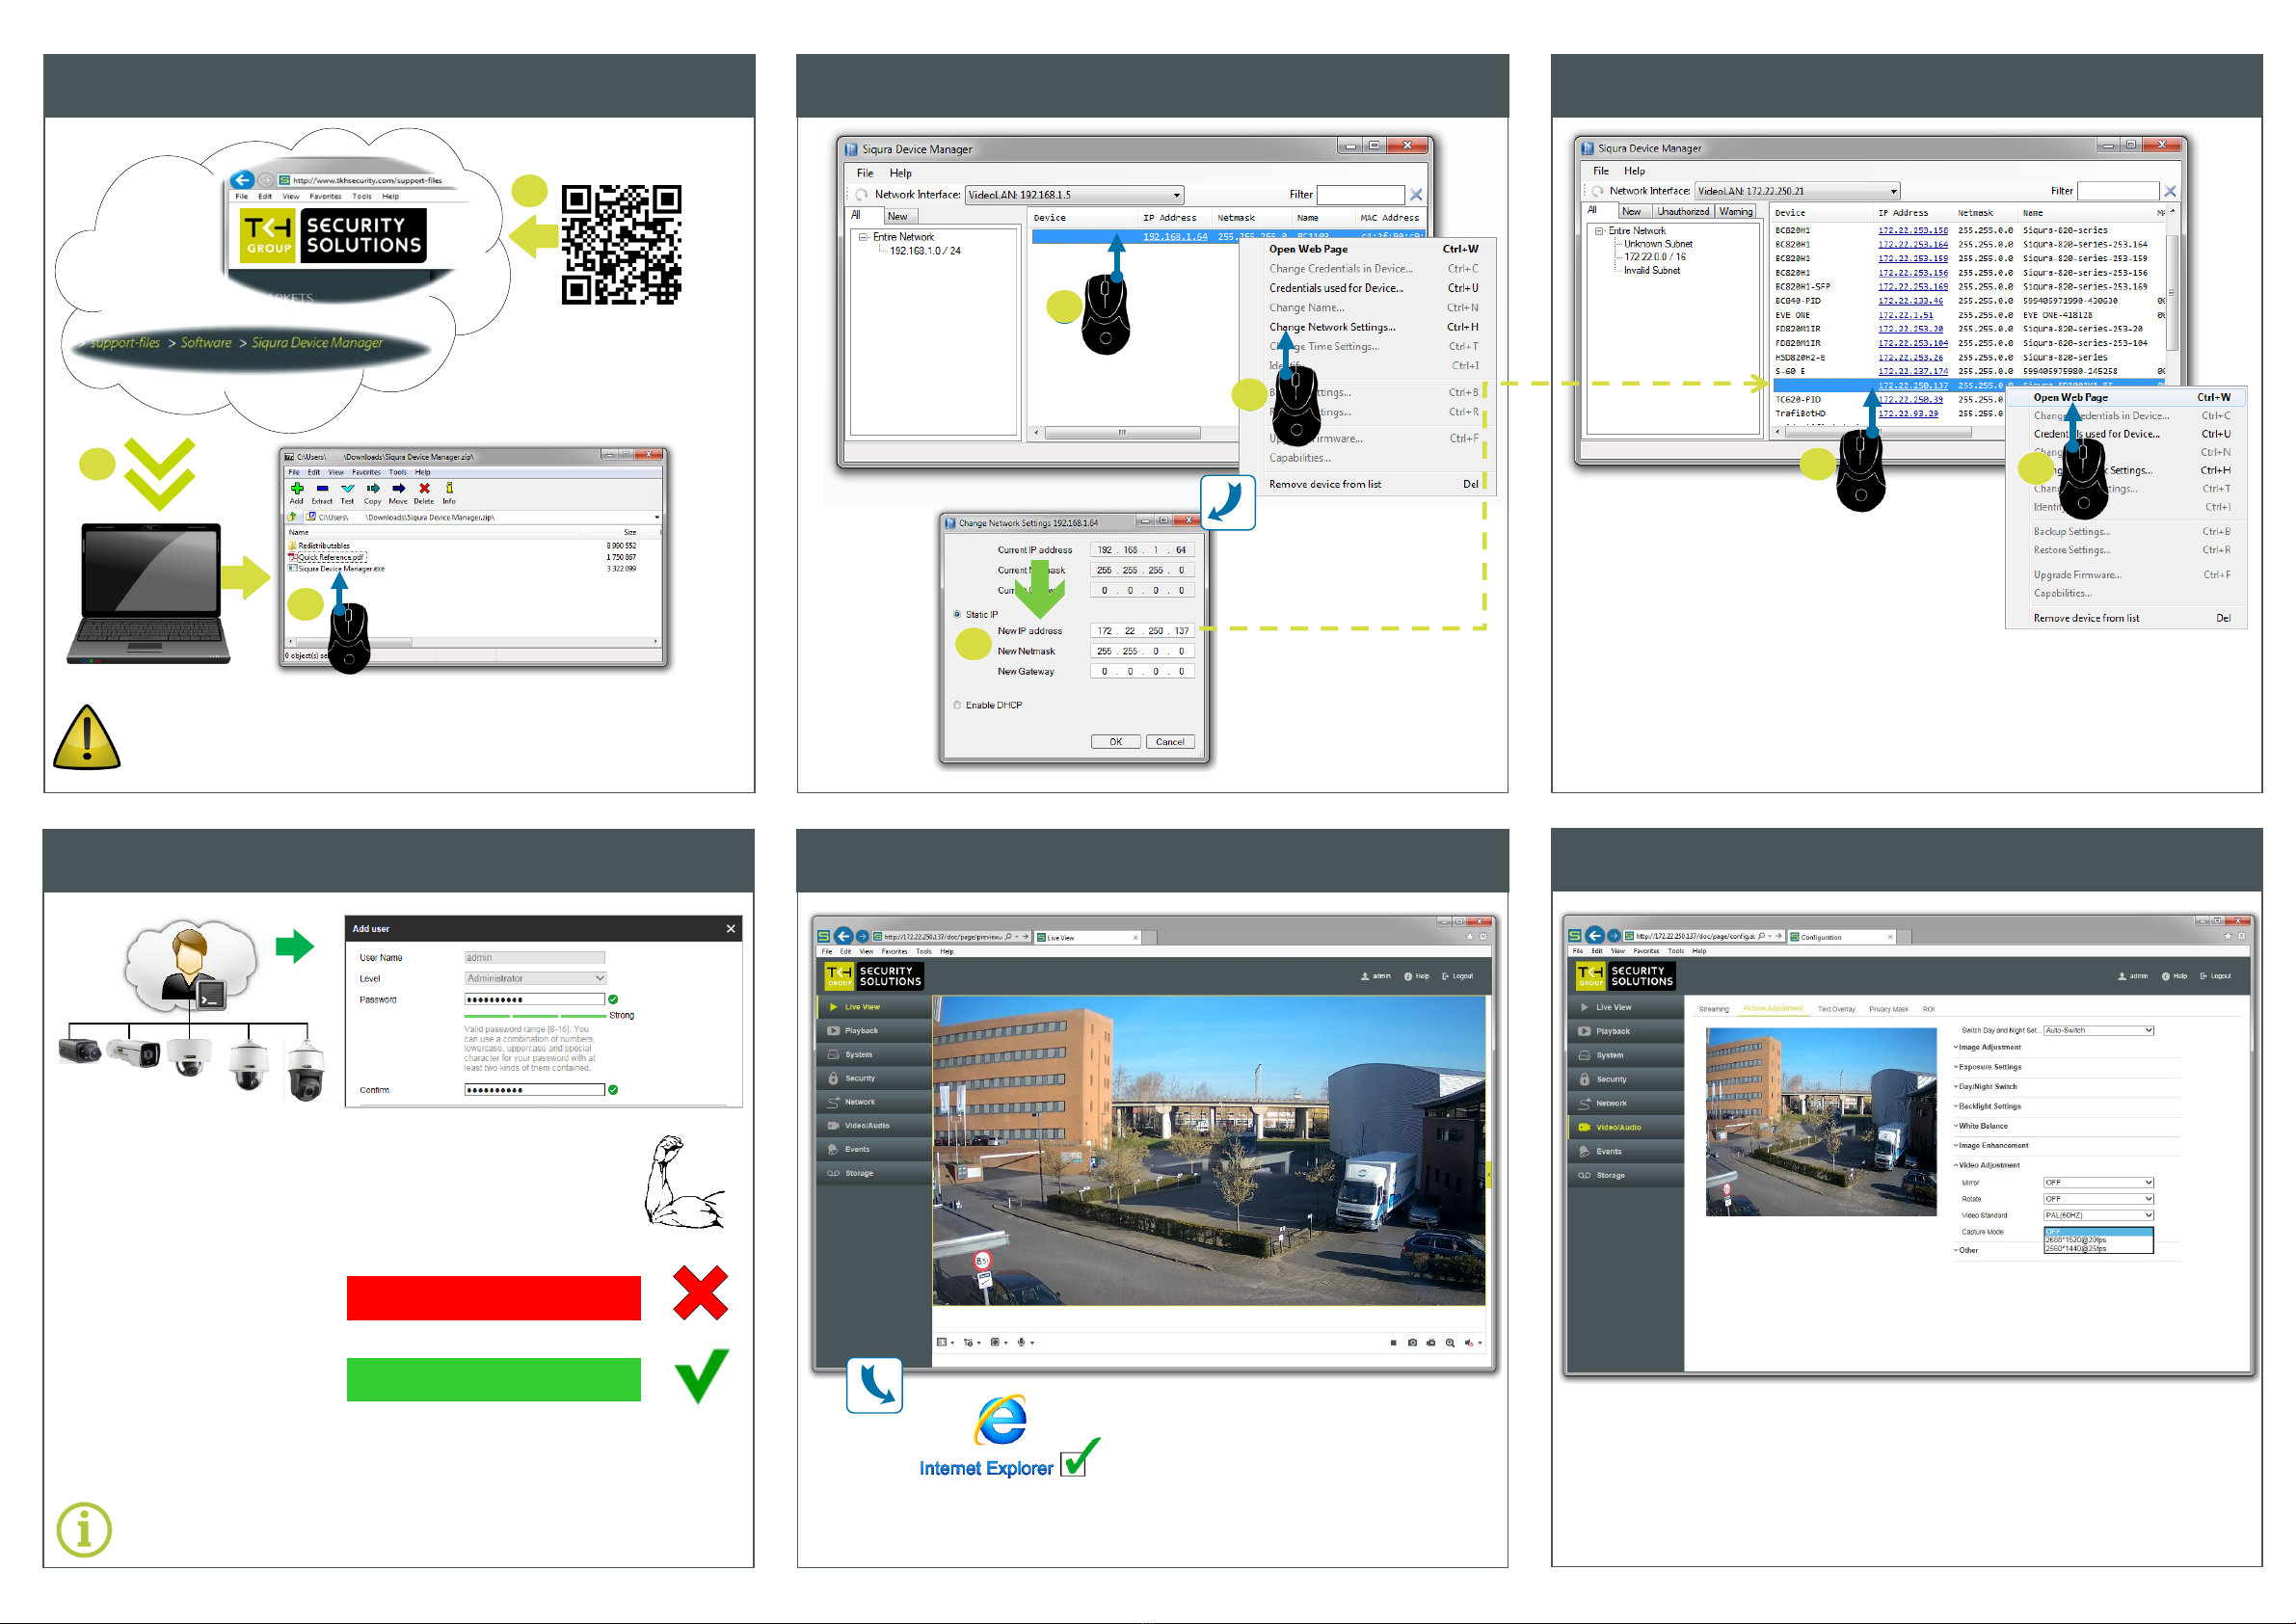
Task: Click the Password field in Add user
Action: [x=534, y=999]
